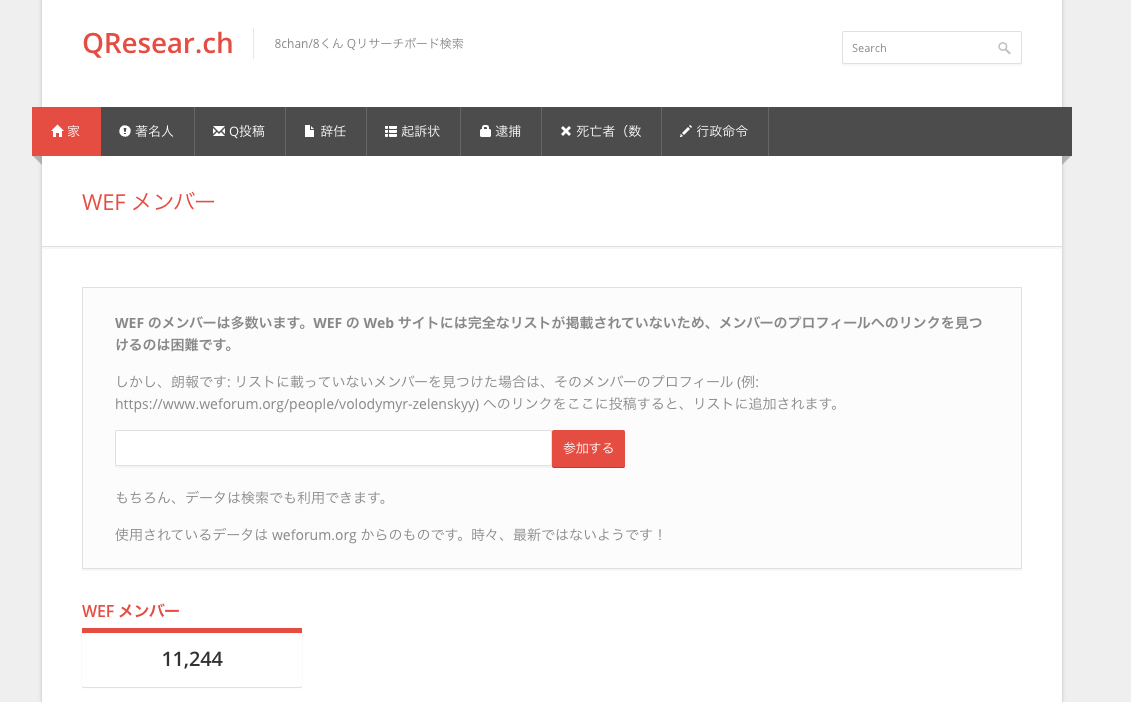
Task: Click the QResear.ch site logo
Action: 157,43
